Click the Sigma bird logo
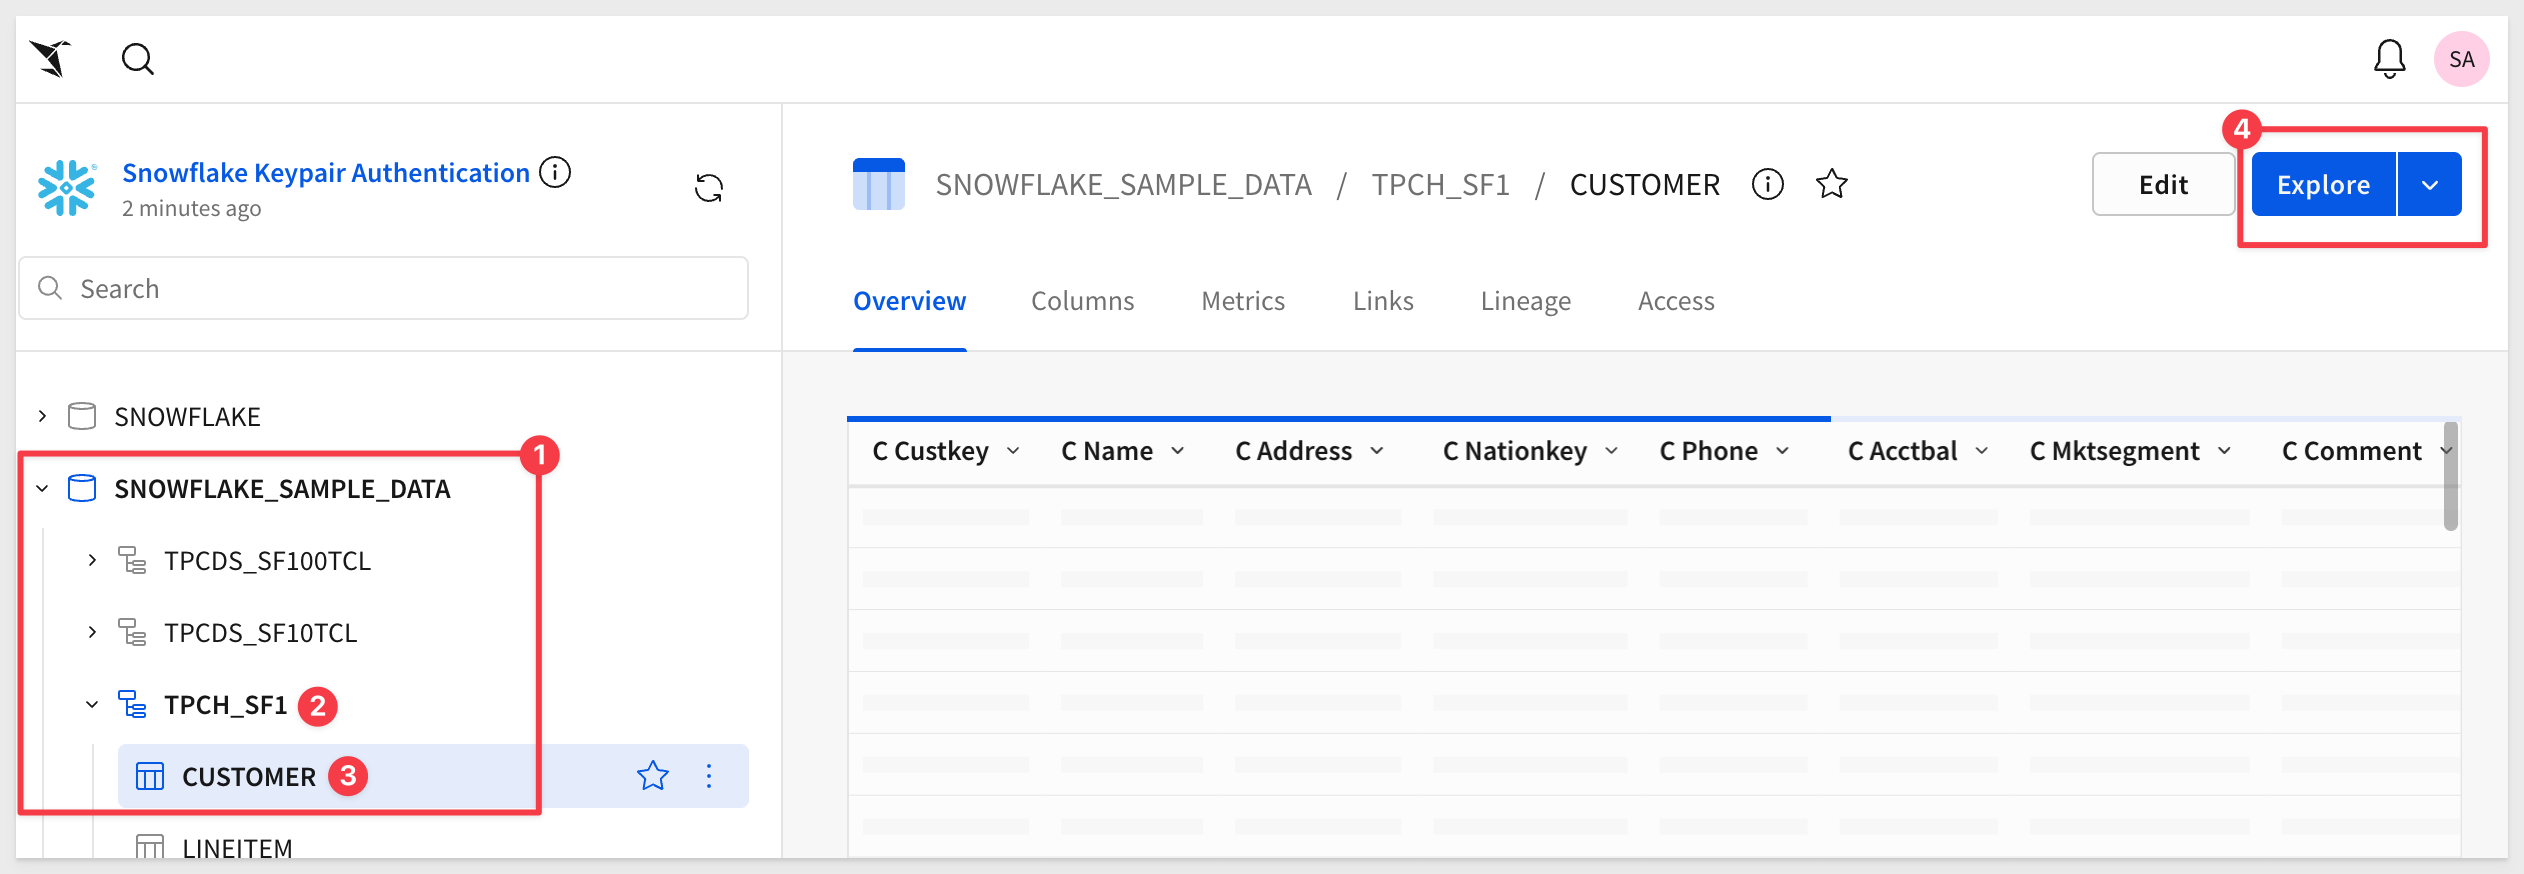 point(50,59)
